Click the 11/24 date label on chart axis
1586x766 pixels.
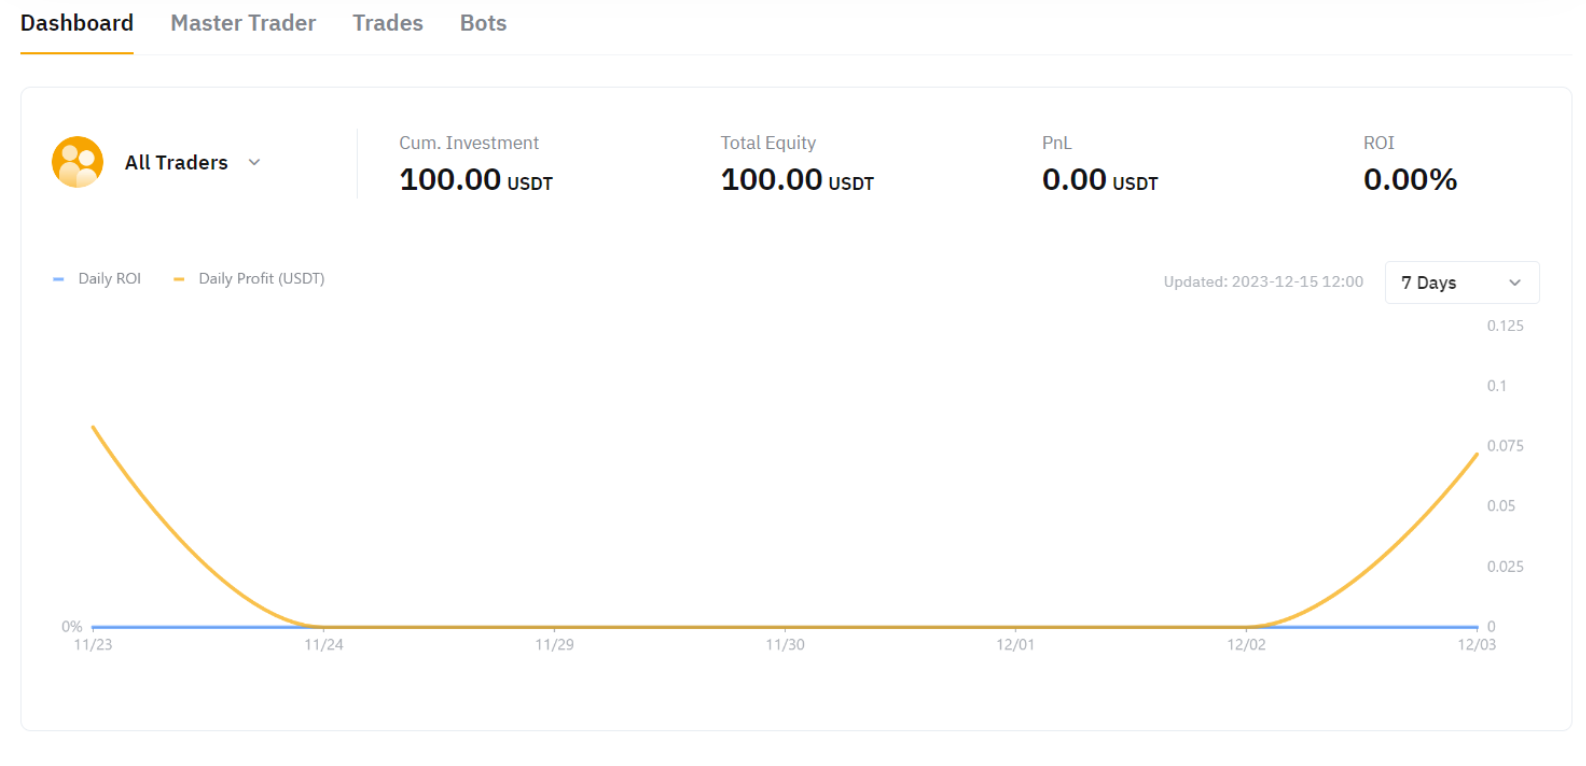pos(324,645)
